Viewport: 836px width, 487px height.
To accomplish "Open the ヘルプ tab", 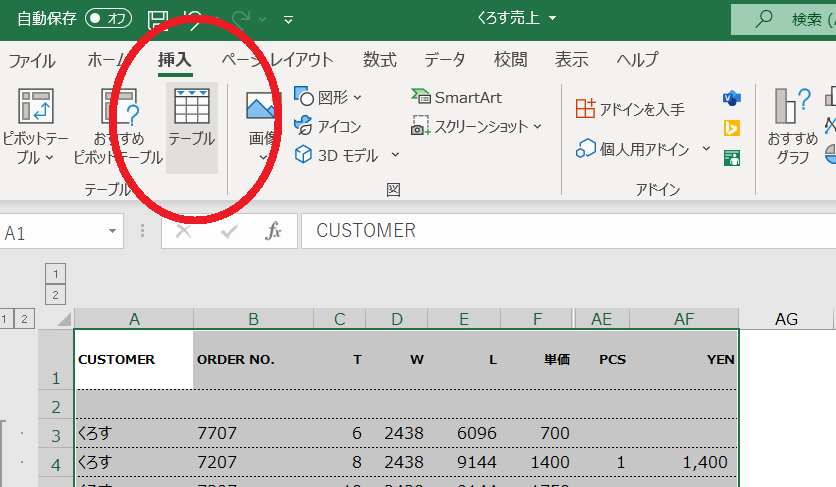I will 637,60.
